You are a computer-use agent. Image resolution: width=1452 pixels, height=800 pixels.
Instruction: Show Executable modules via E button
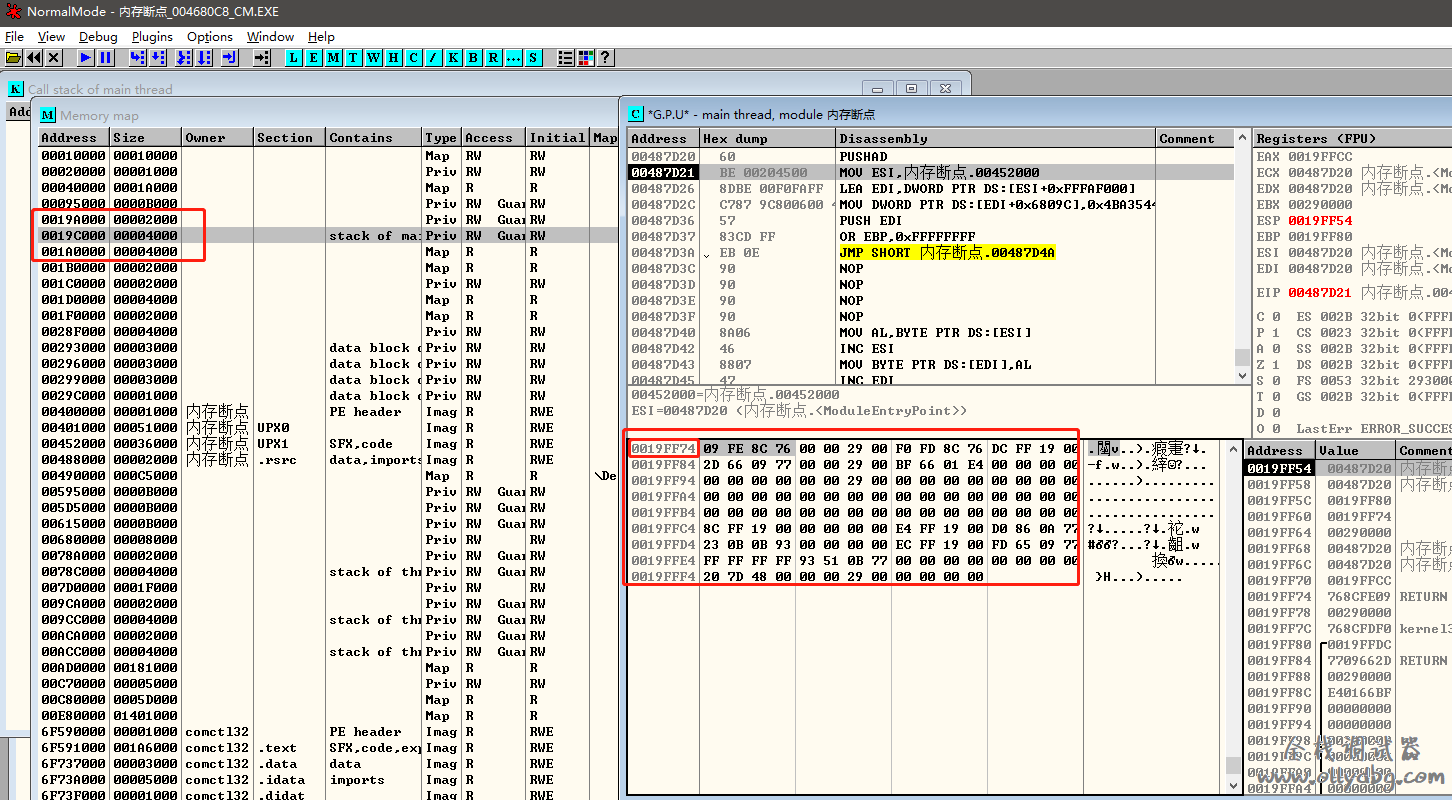coord(313,58)
